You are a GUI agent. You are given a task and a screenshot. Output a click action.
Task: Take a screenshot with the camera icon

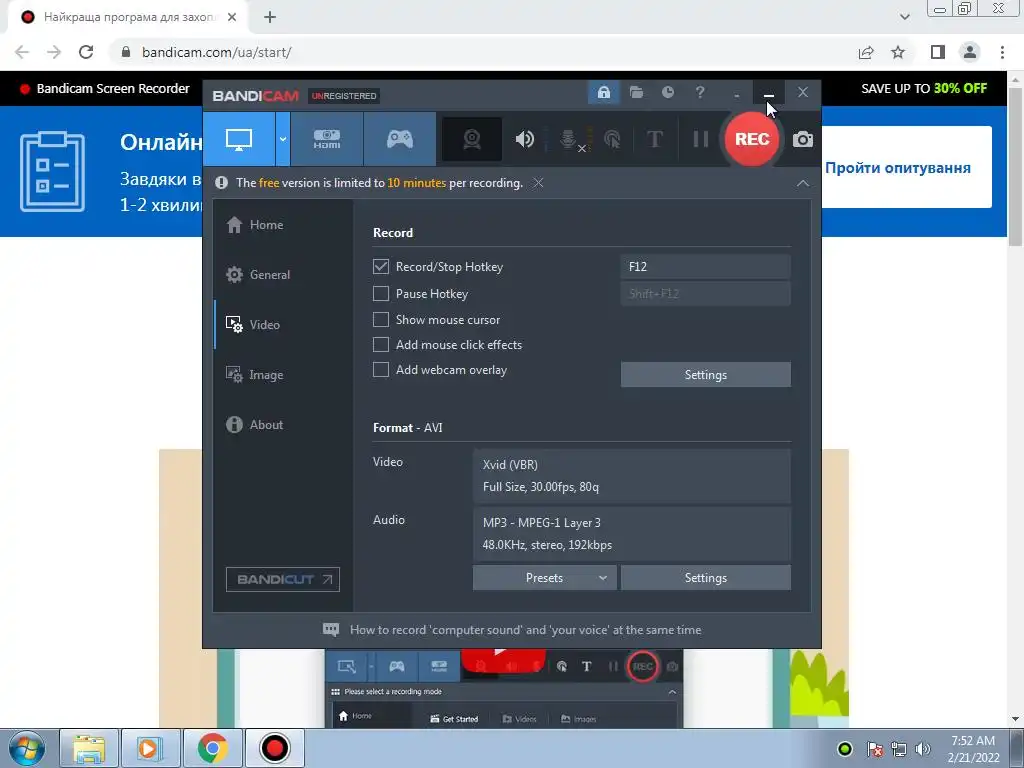coord(803,139)
